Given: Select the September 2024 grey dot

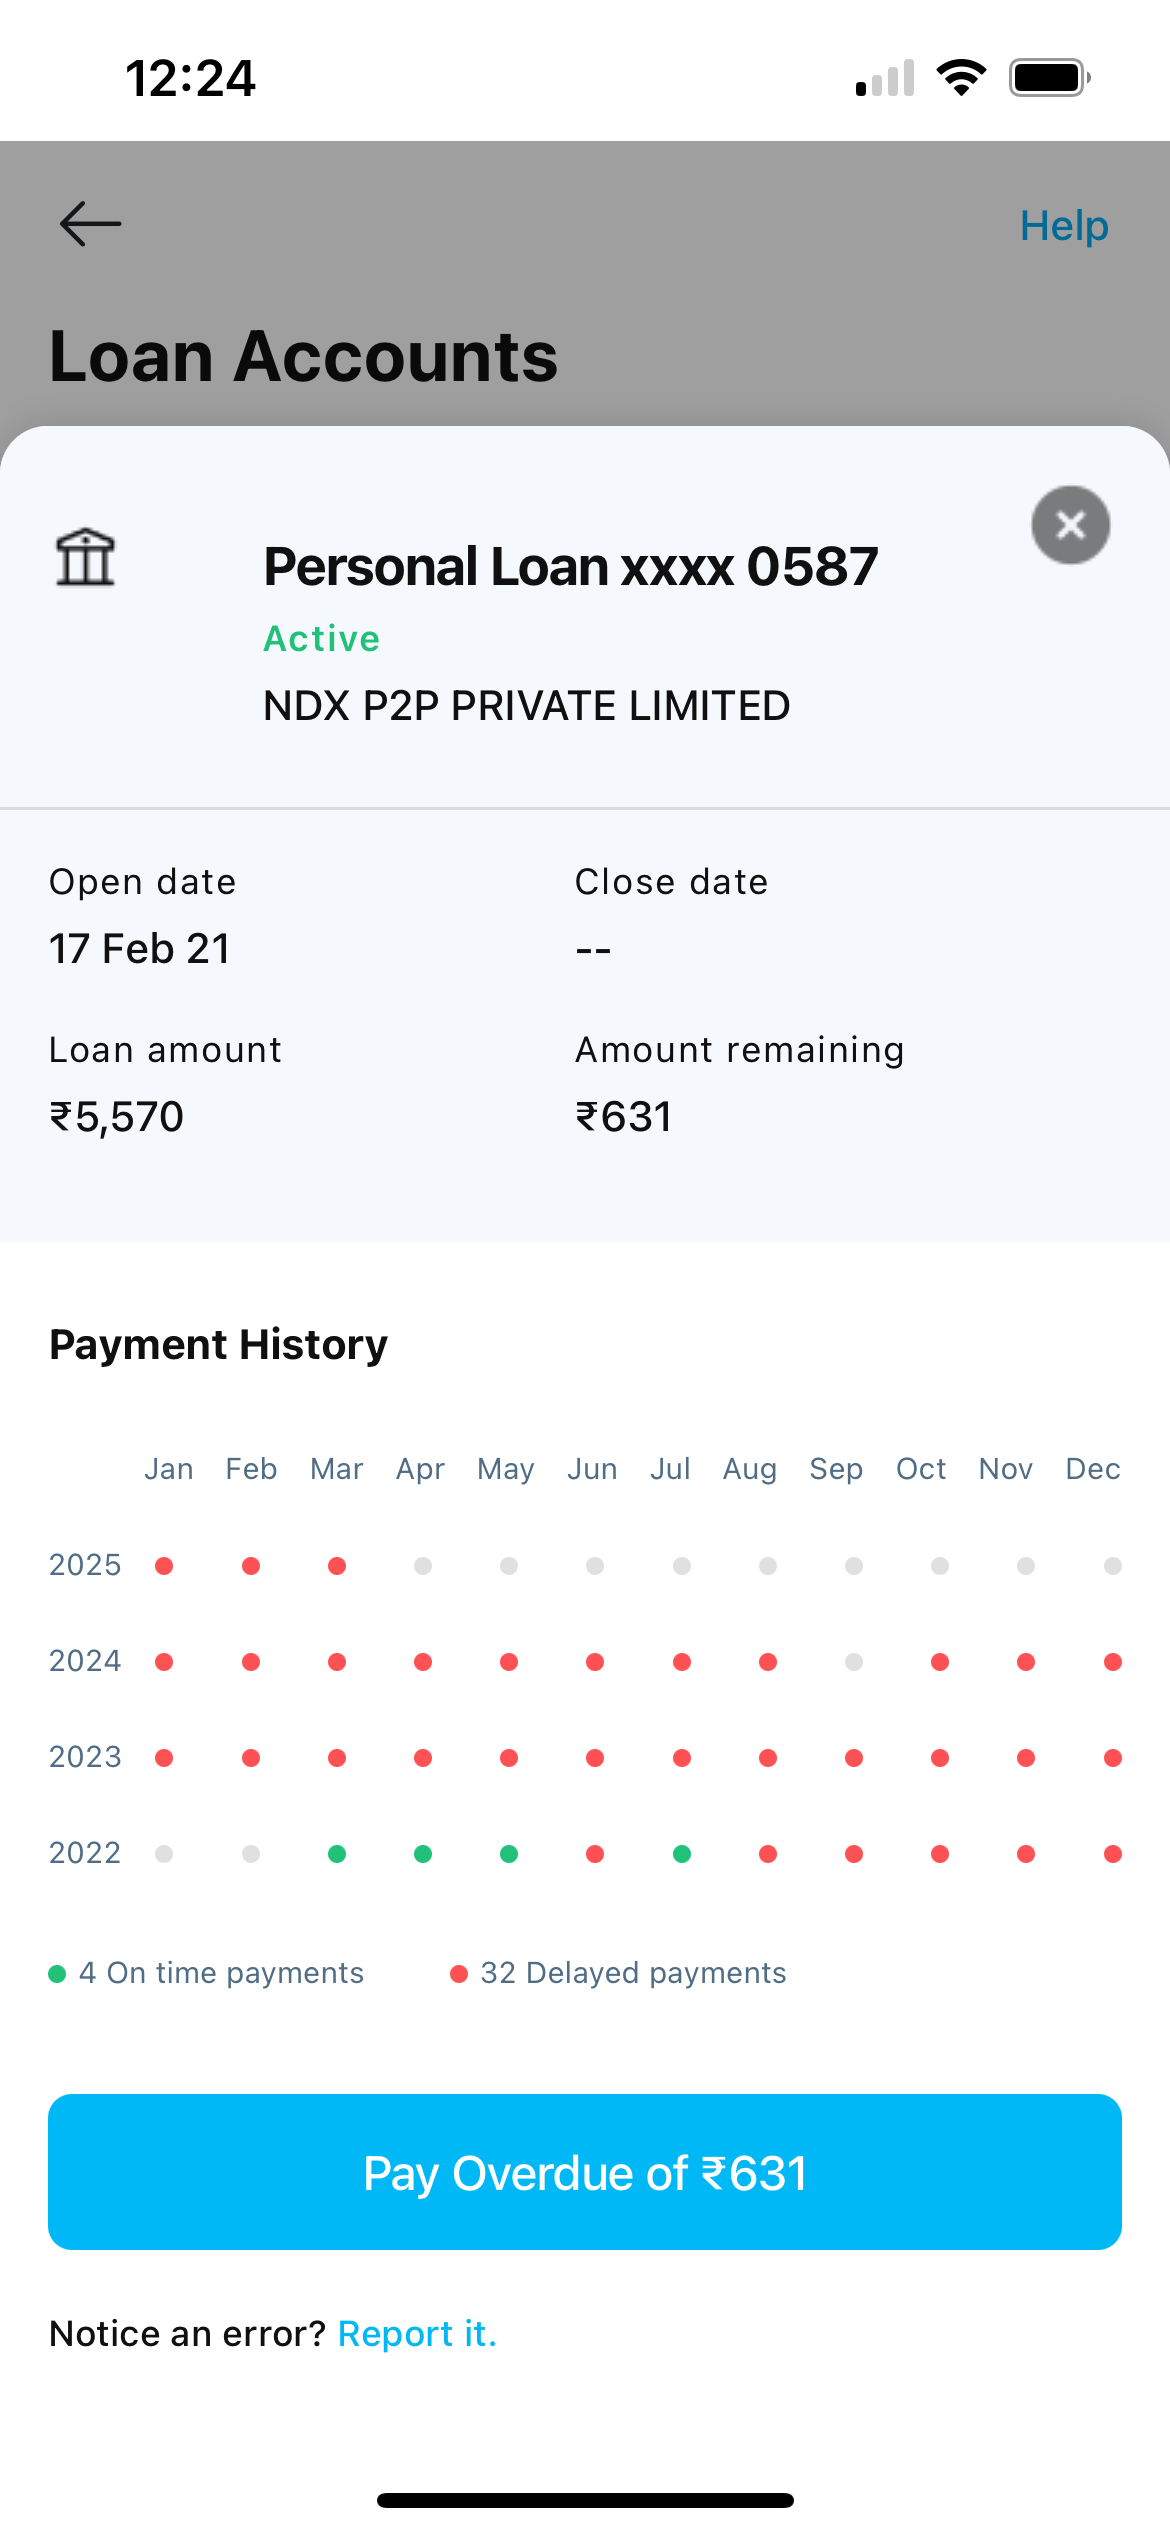Looking at the screenshot, I should 854,1662.
